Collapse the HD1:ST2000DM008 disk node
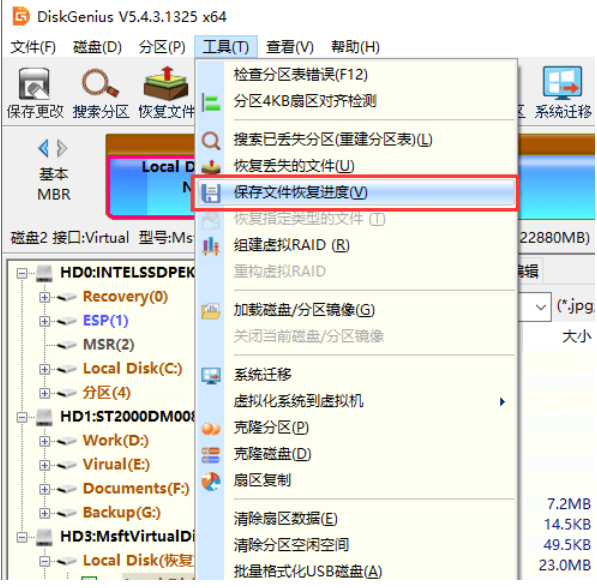Viewport: 597px width, 588px height. [22, 417]
